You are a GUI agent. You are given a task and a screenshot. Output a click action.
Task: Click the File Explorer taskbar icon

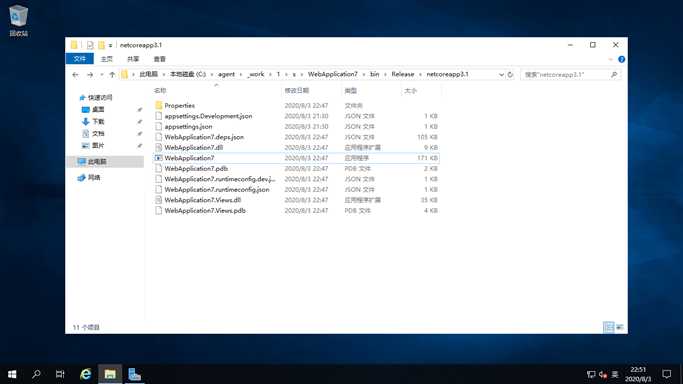[110, 374]
